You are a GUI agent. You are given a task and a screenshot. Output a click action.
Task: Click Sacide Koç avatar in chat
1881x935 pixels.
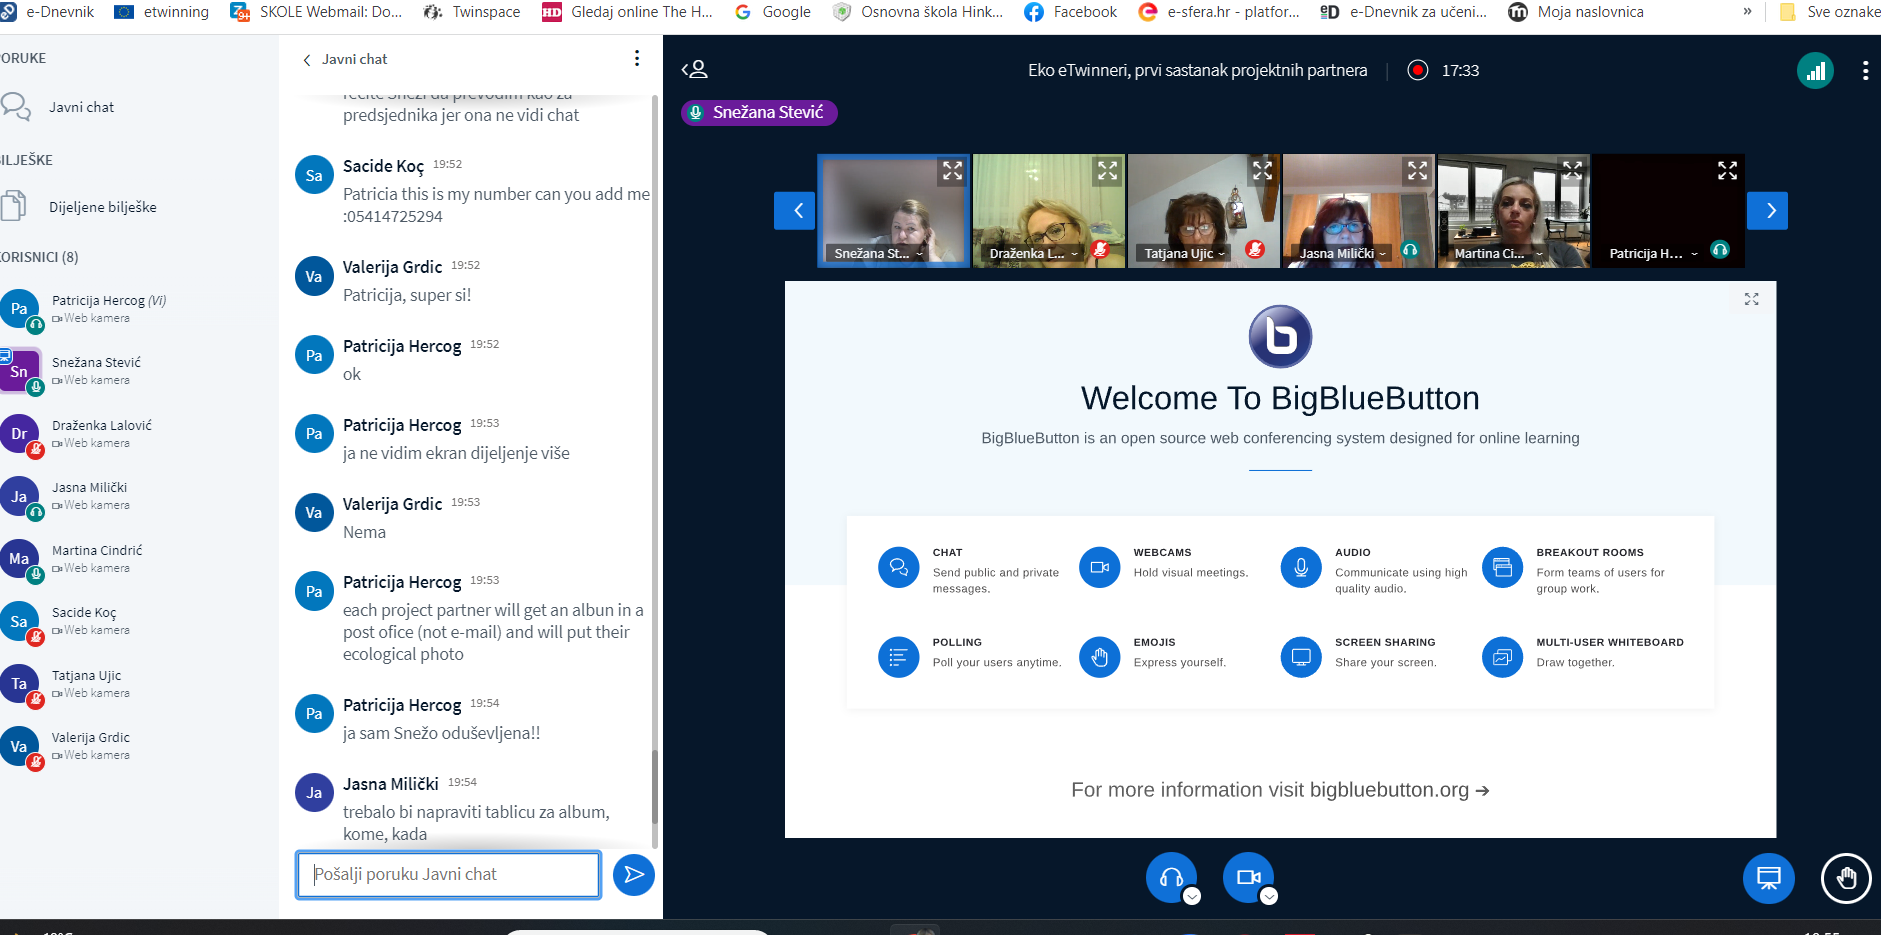pos(314,176)
